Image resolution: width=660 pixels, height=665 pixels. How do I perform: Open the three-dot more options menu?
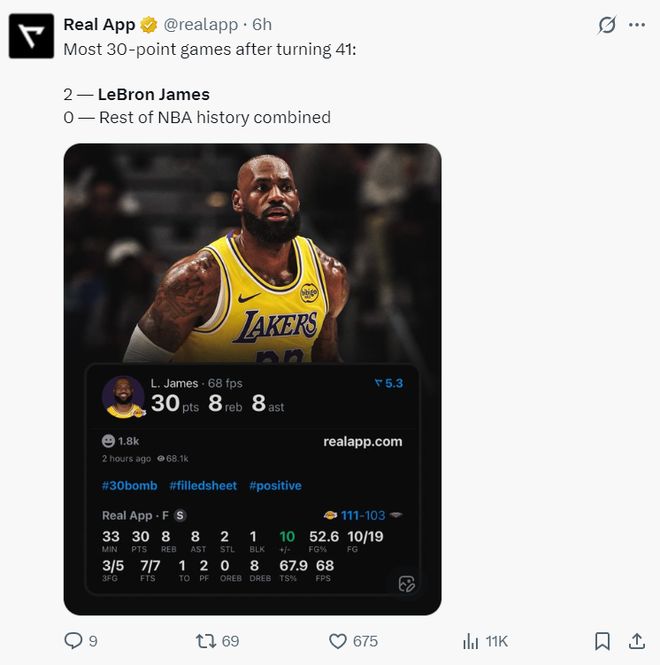[637, 25]
